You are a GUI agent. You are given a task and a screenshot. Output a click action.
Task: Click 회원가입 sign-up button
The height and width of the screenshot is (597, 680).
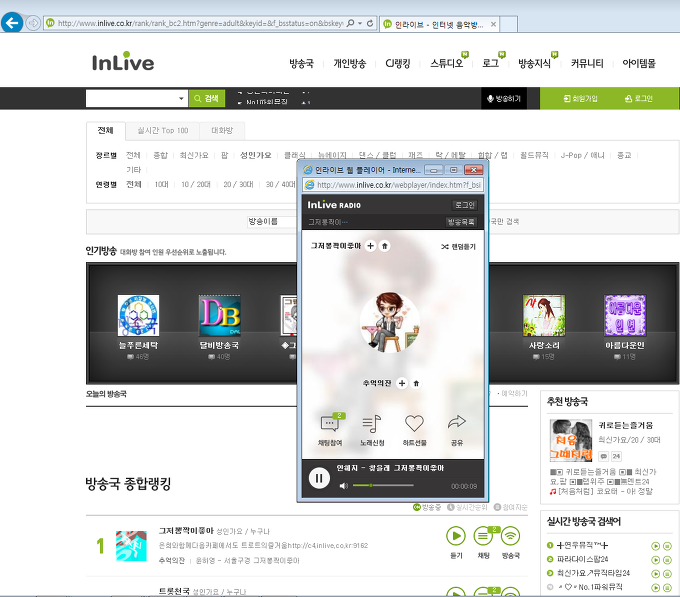pos(580,99)
